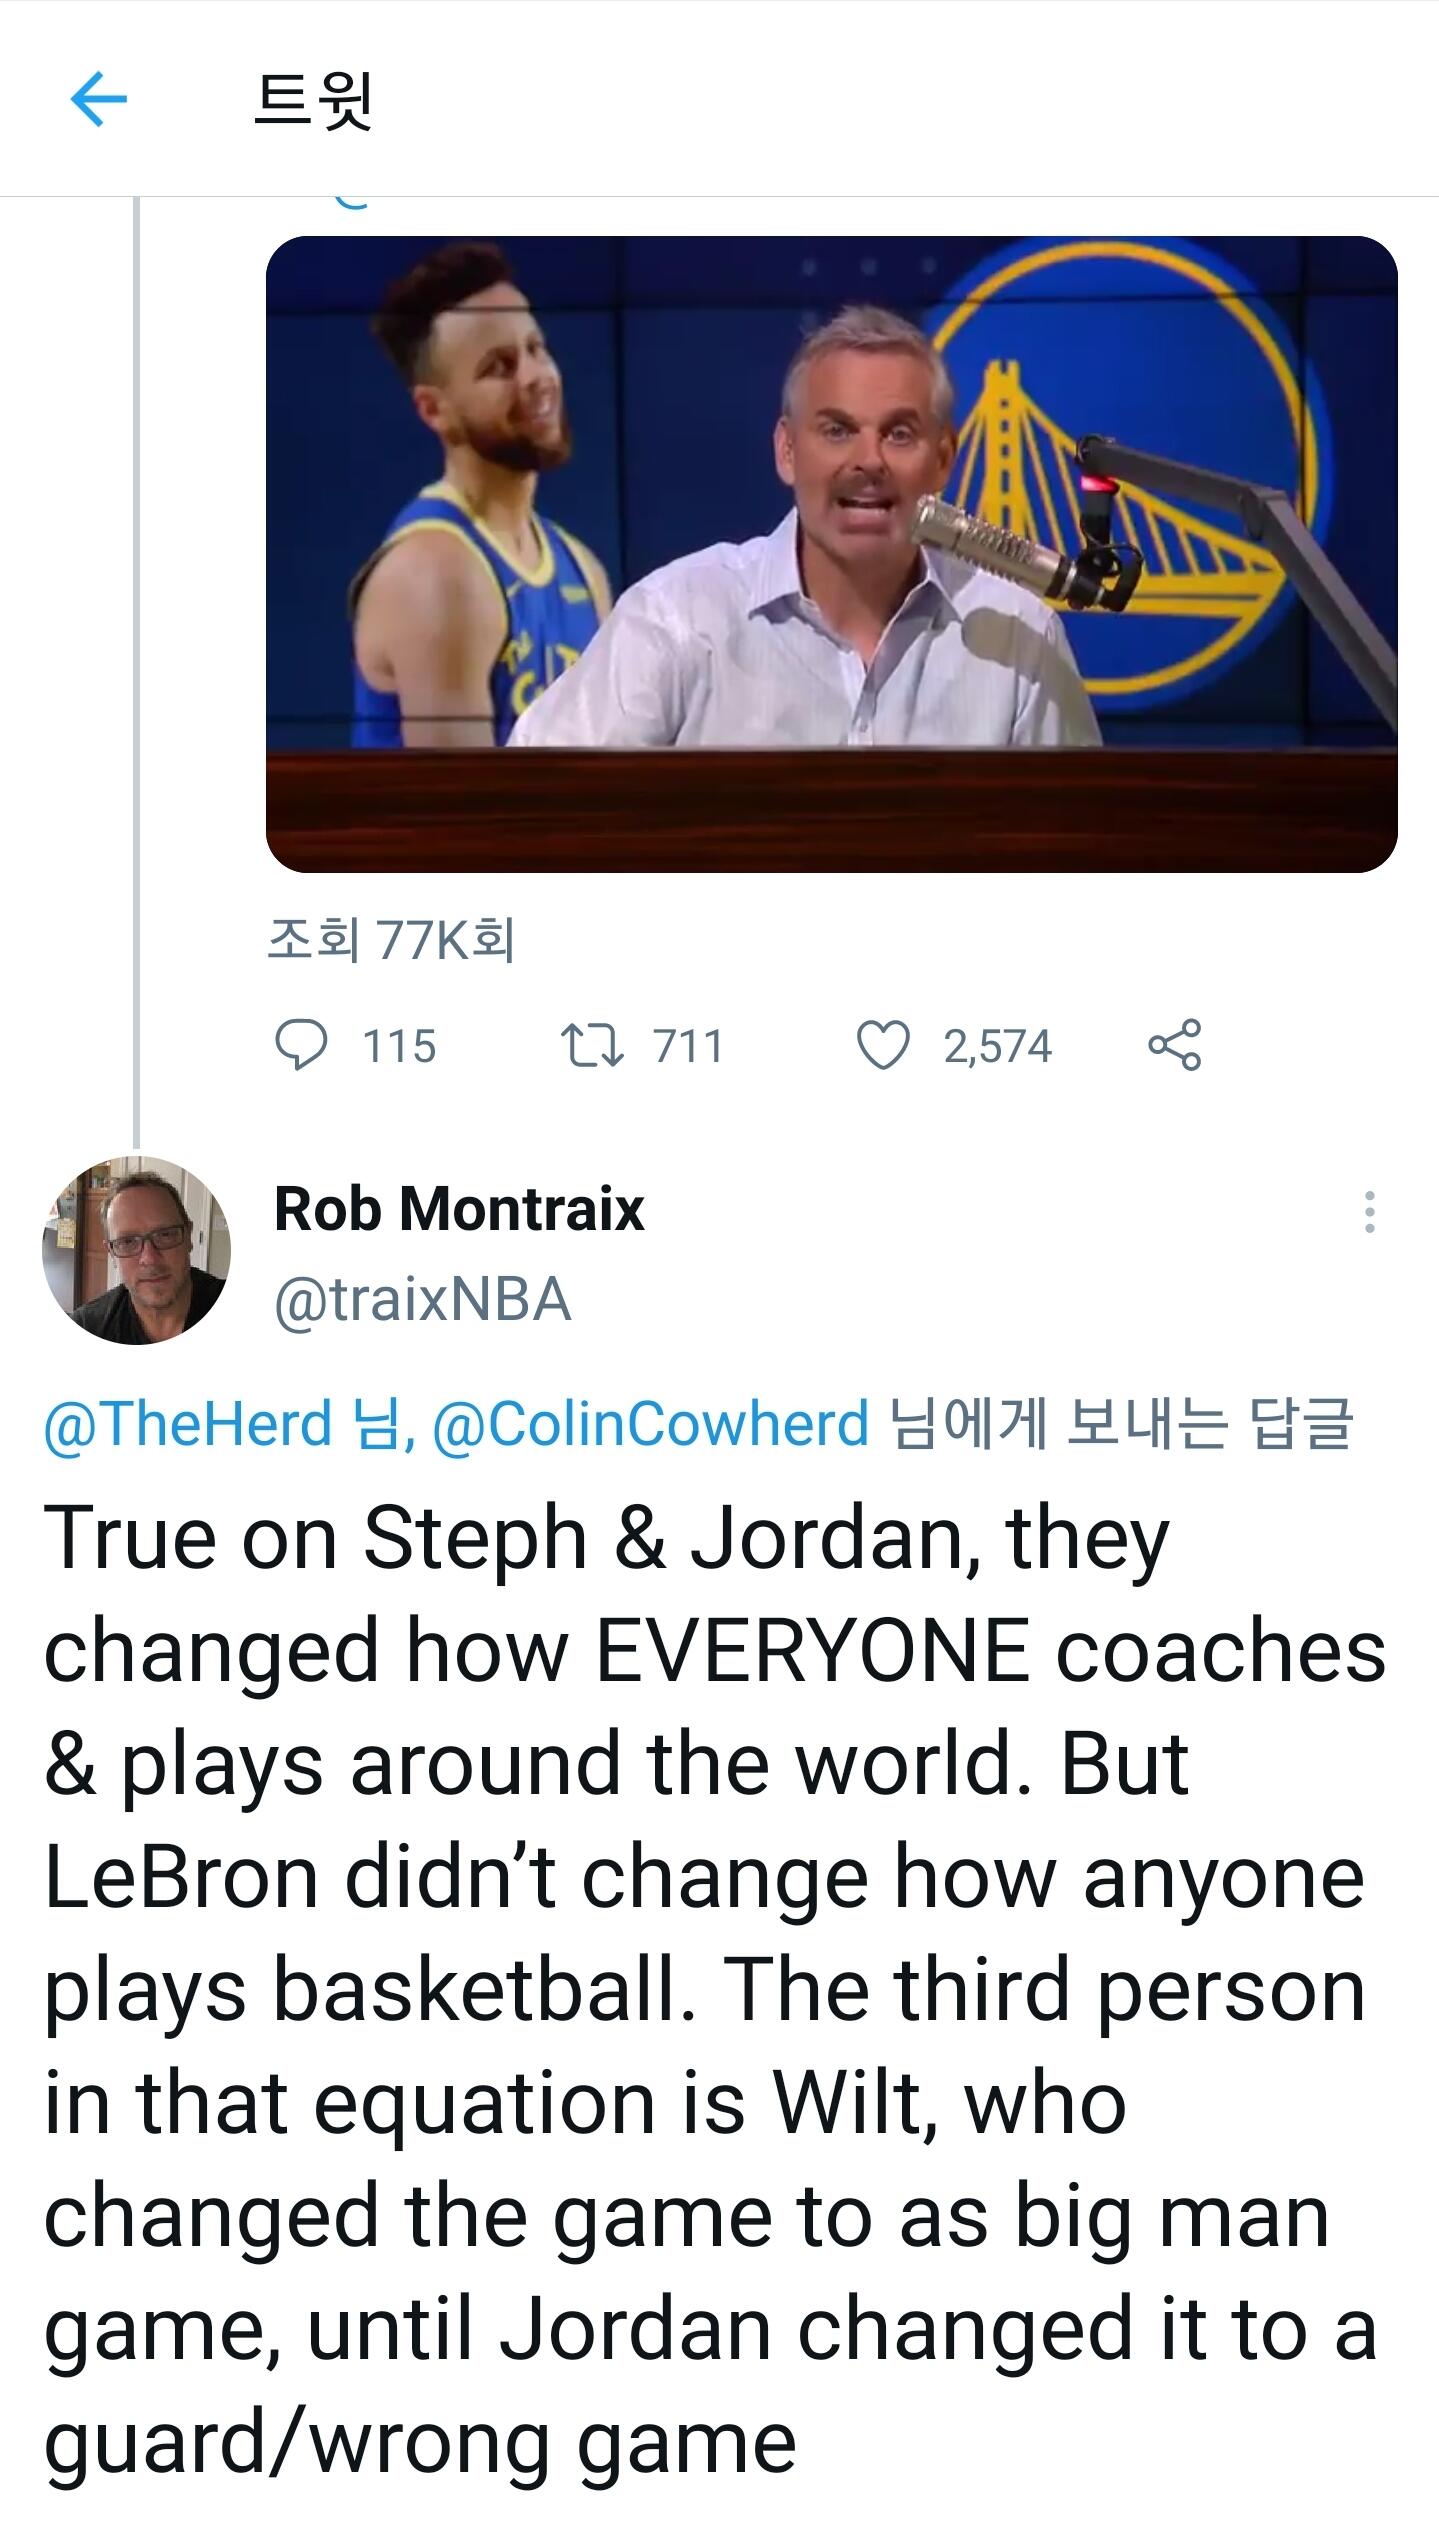Viewport: 1439px width, 2521px height.
Task: Open the @TheHerd mention link
Action: pyautogui.click(x=187, y=1424)
